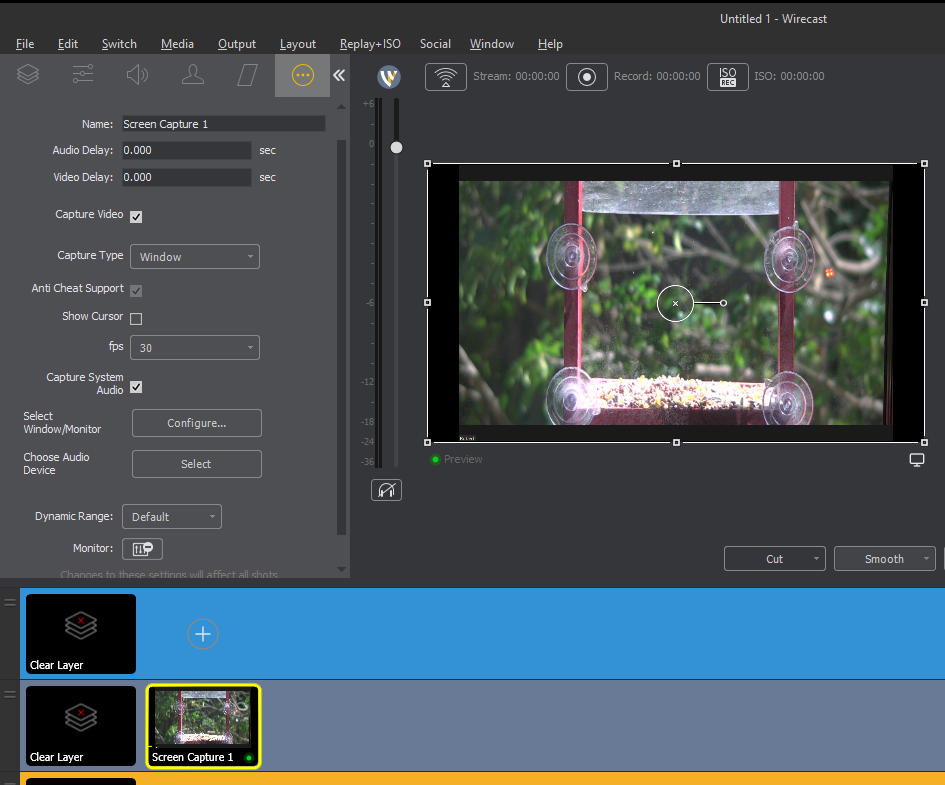Click the top-middle resize handle of preview

pos(676,163)
